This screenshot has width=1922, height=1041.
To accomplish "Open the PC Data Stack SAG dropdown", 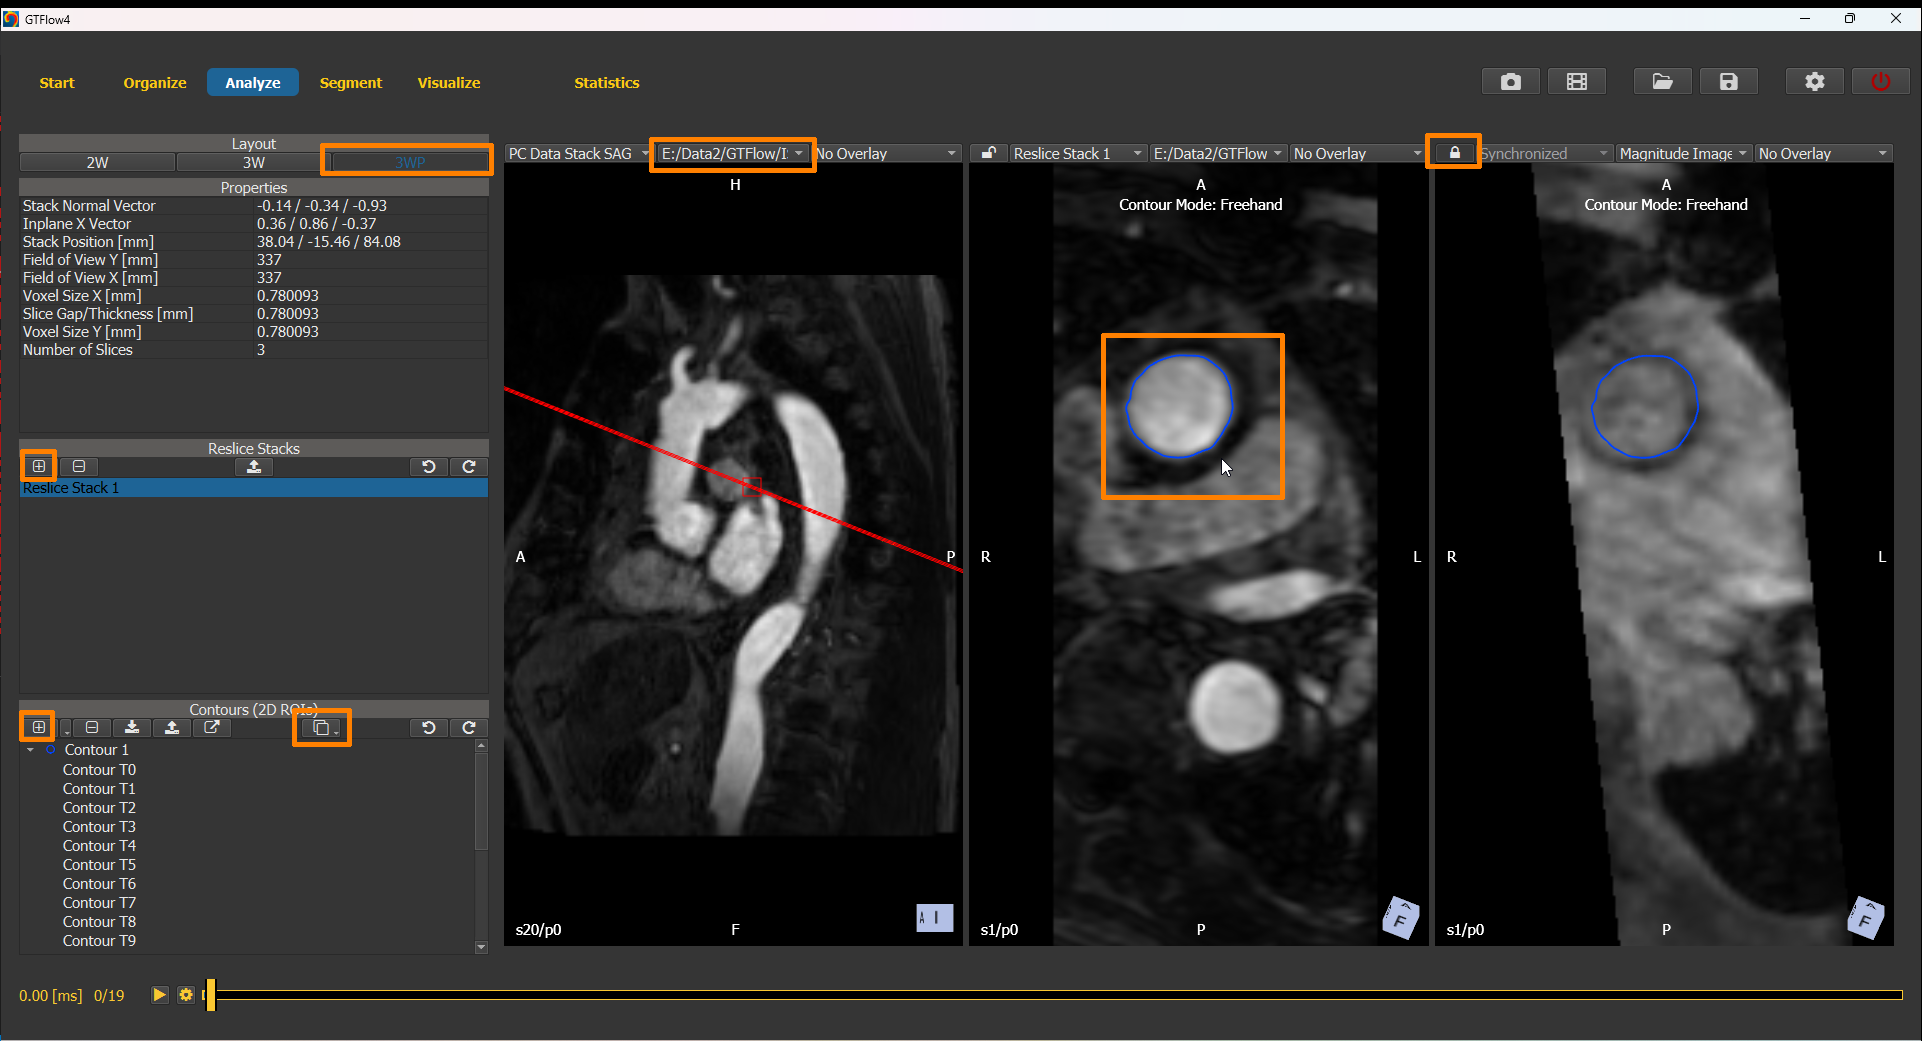I will click(578, 153).
